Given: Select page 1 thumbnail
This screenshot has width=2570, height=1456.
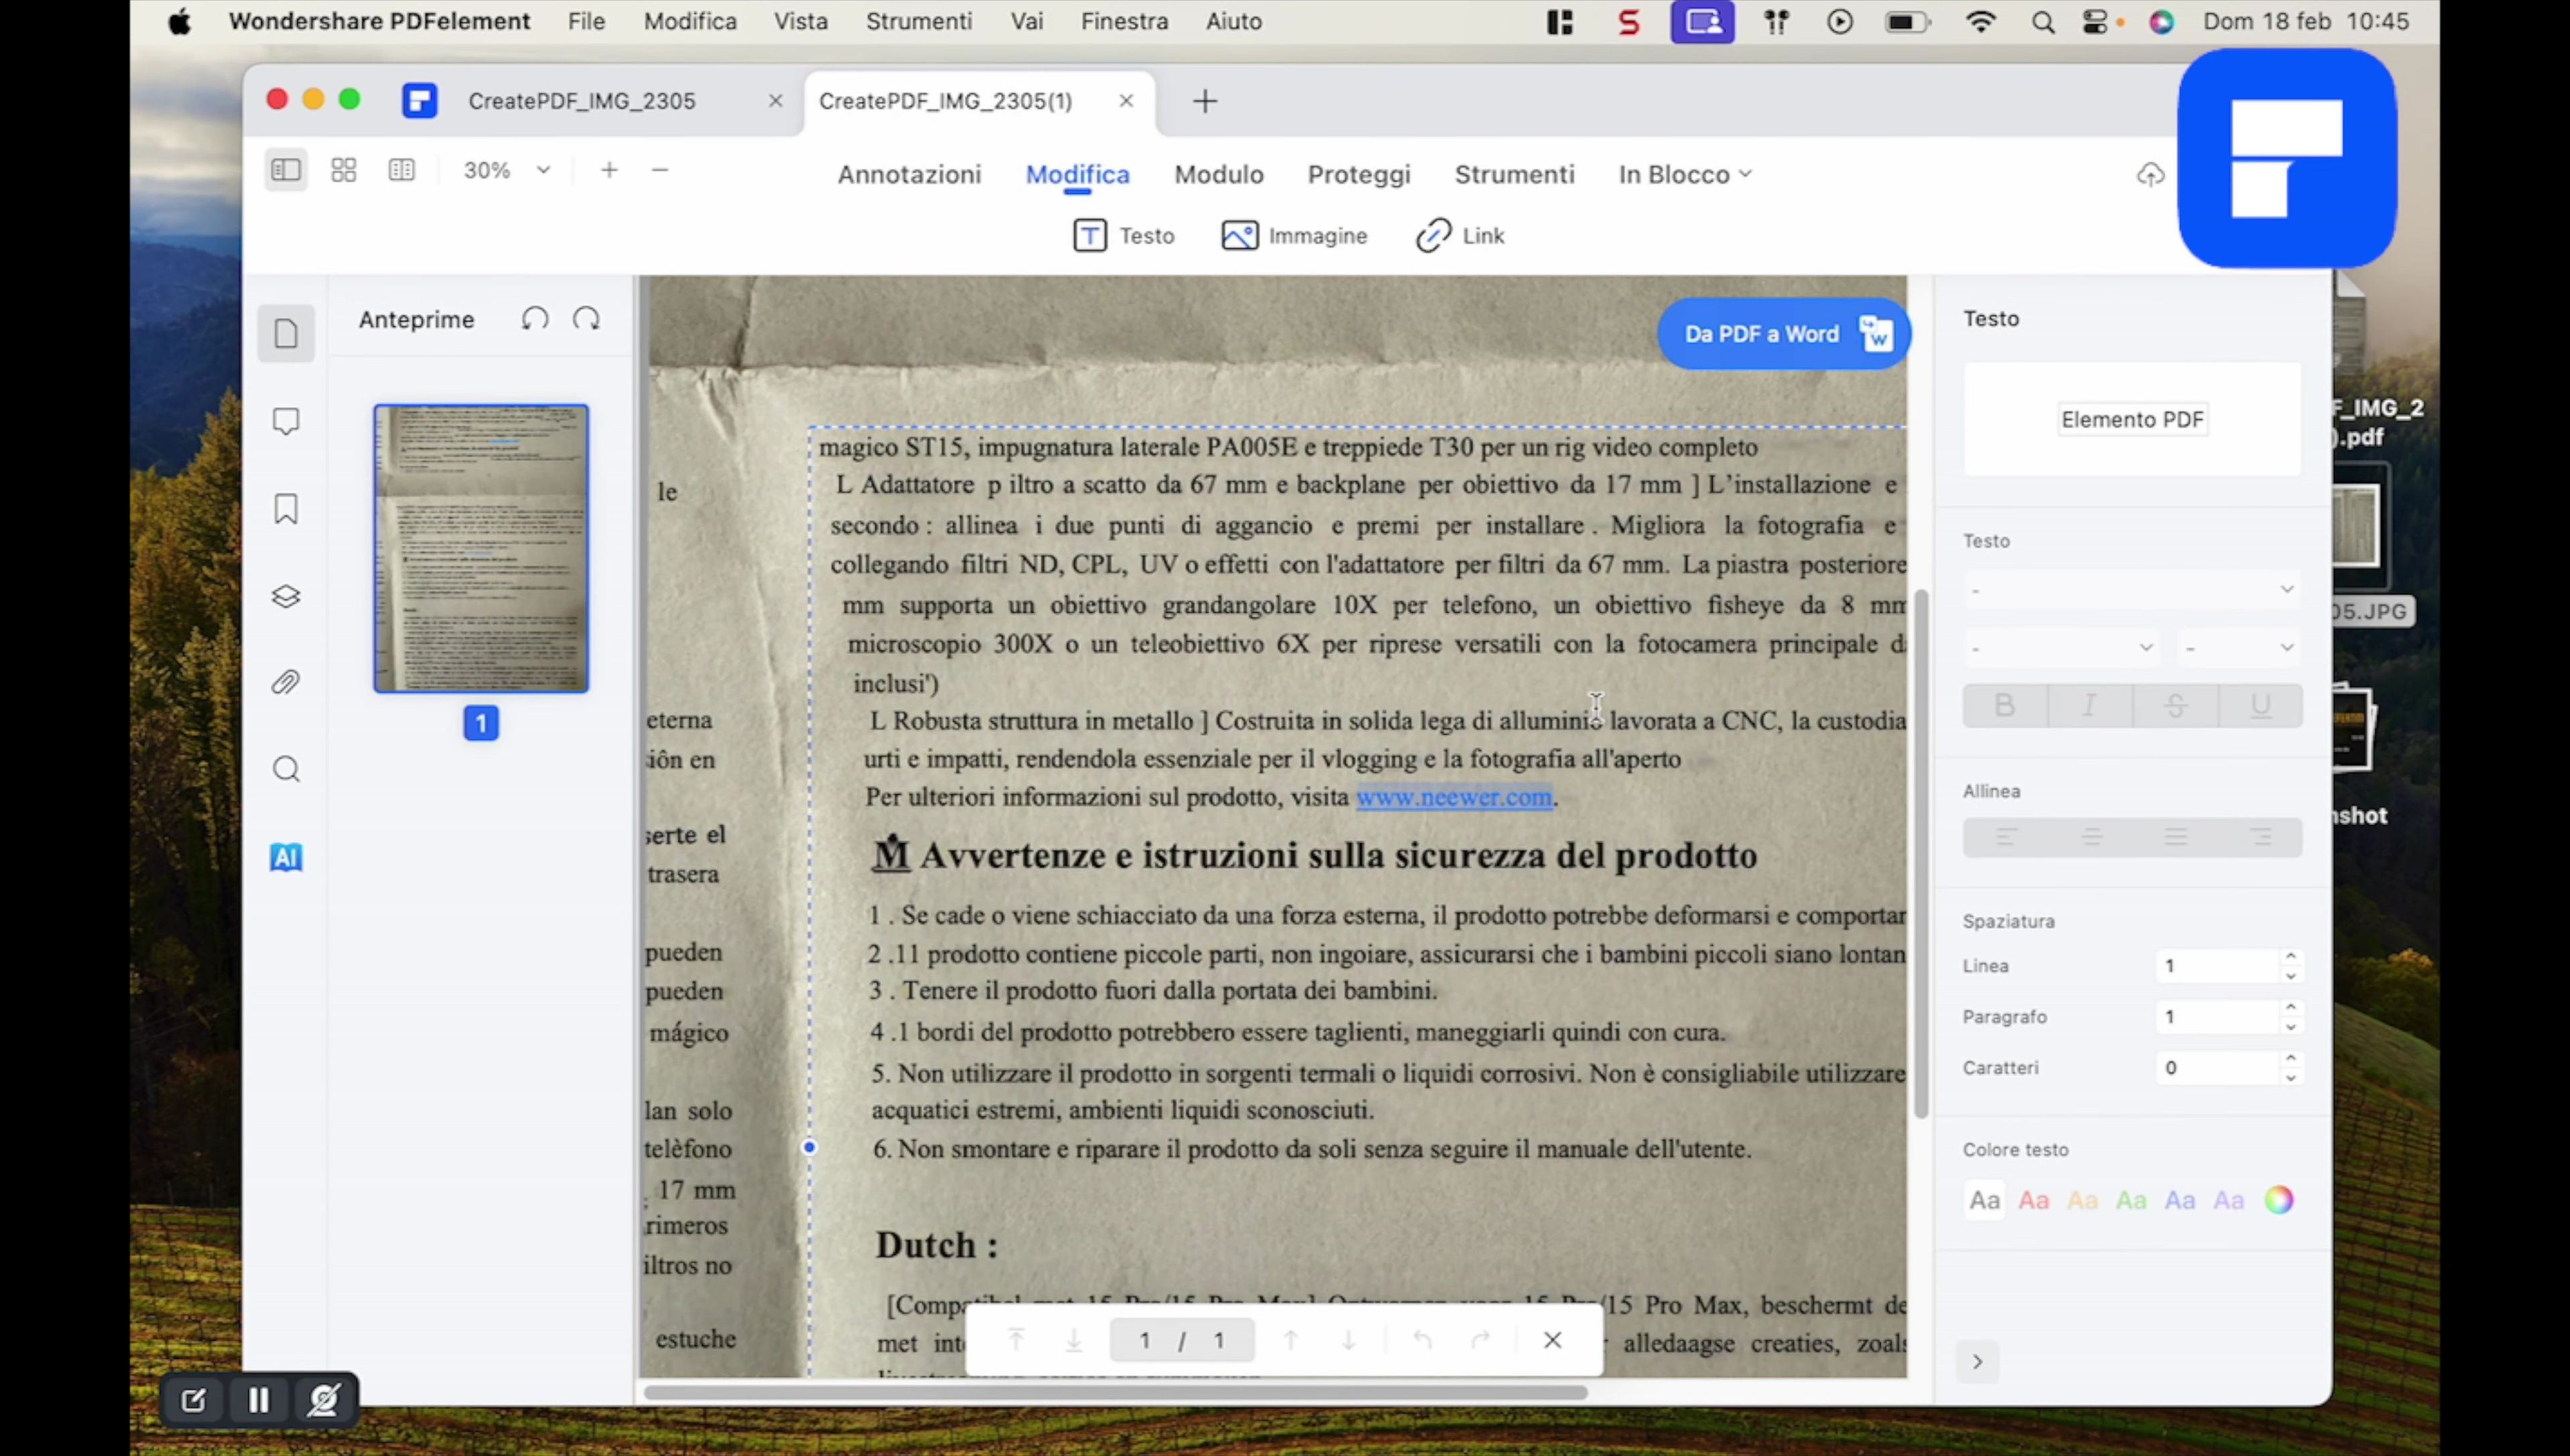Looking at the screenshot, I should (481, 548).
